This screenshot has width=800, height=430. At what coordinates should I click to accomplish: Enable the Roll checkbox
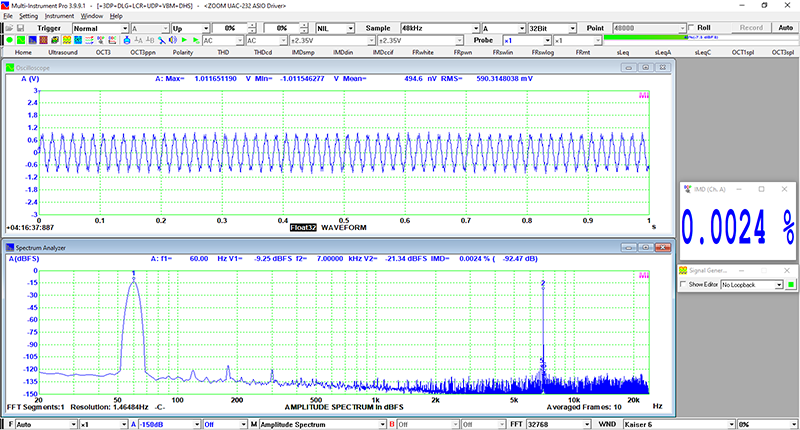[x=690, y=28]
